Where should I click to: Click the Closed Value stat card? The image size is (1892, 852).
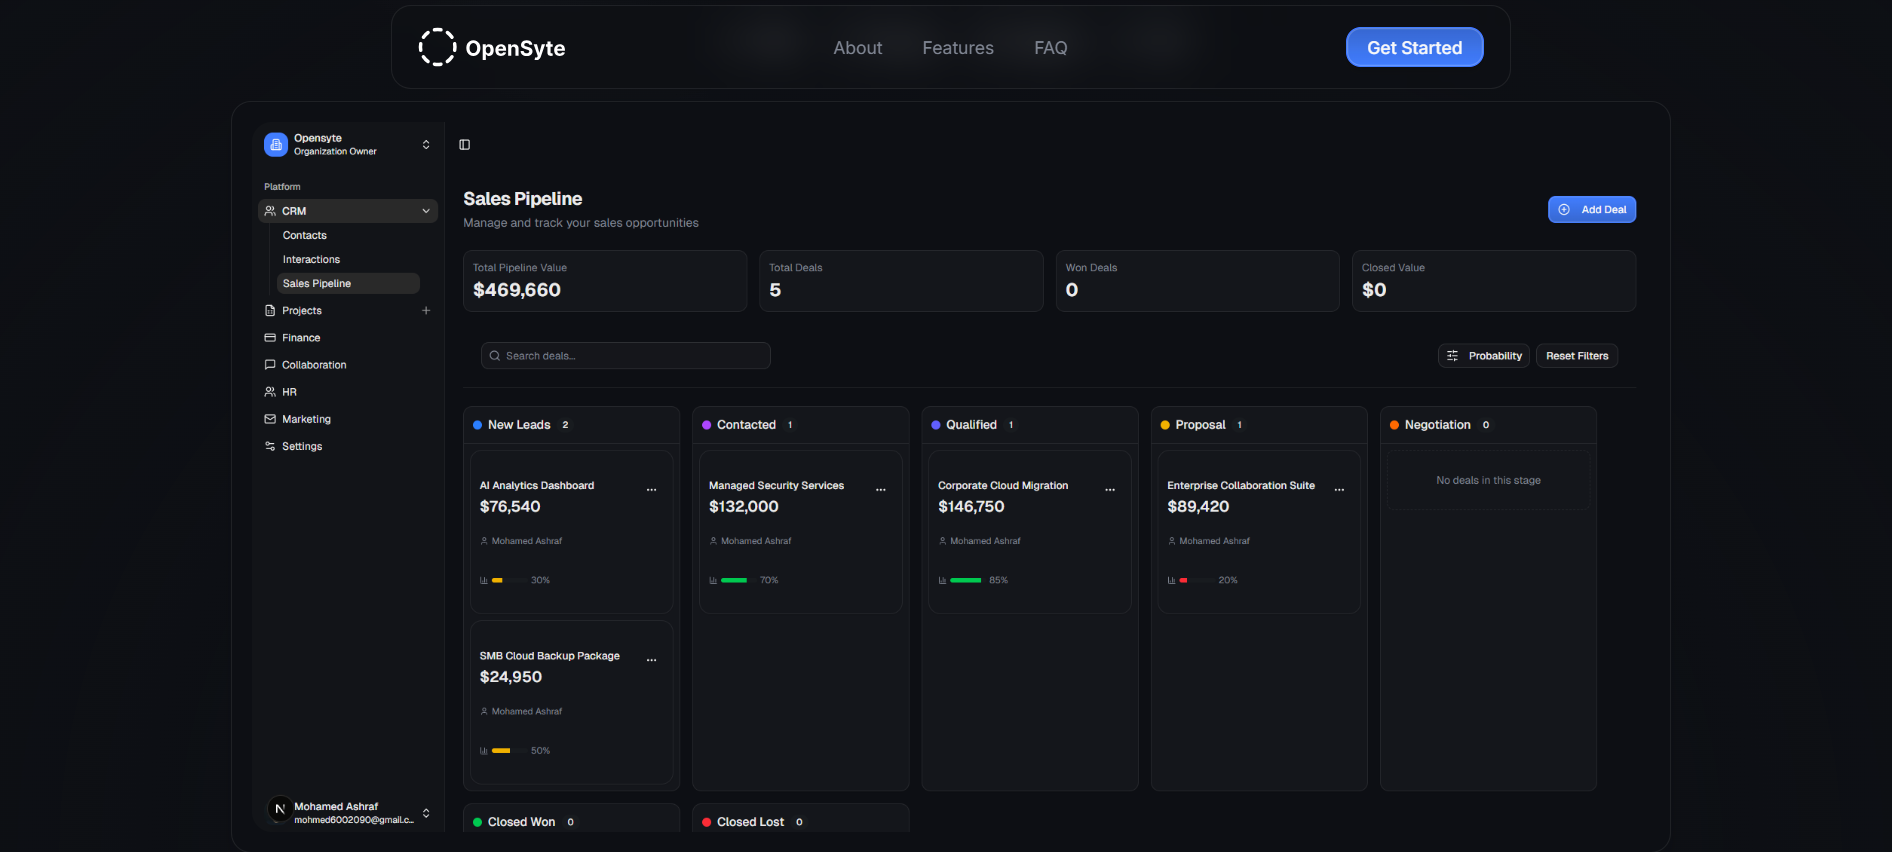point(1494,281)
